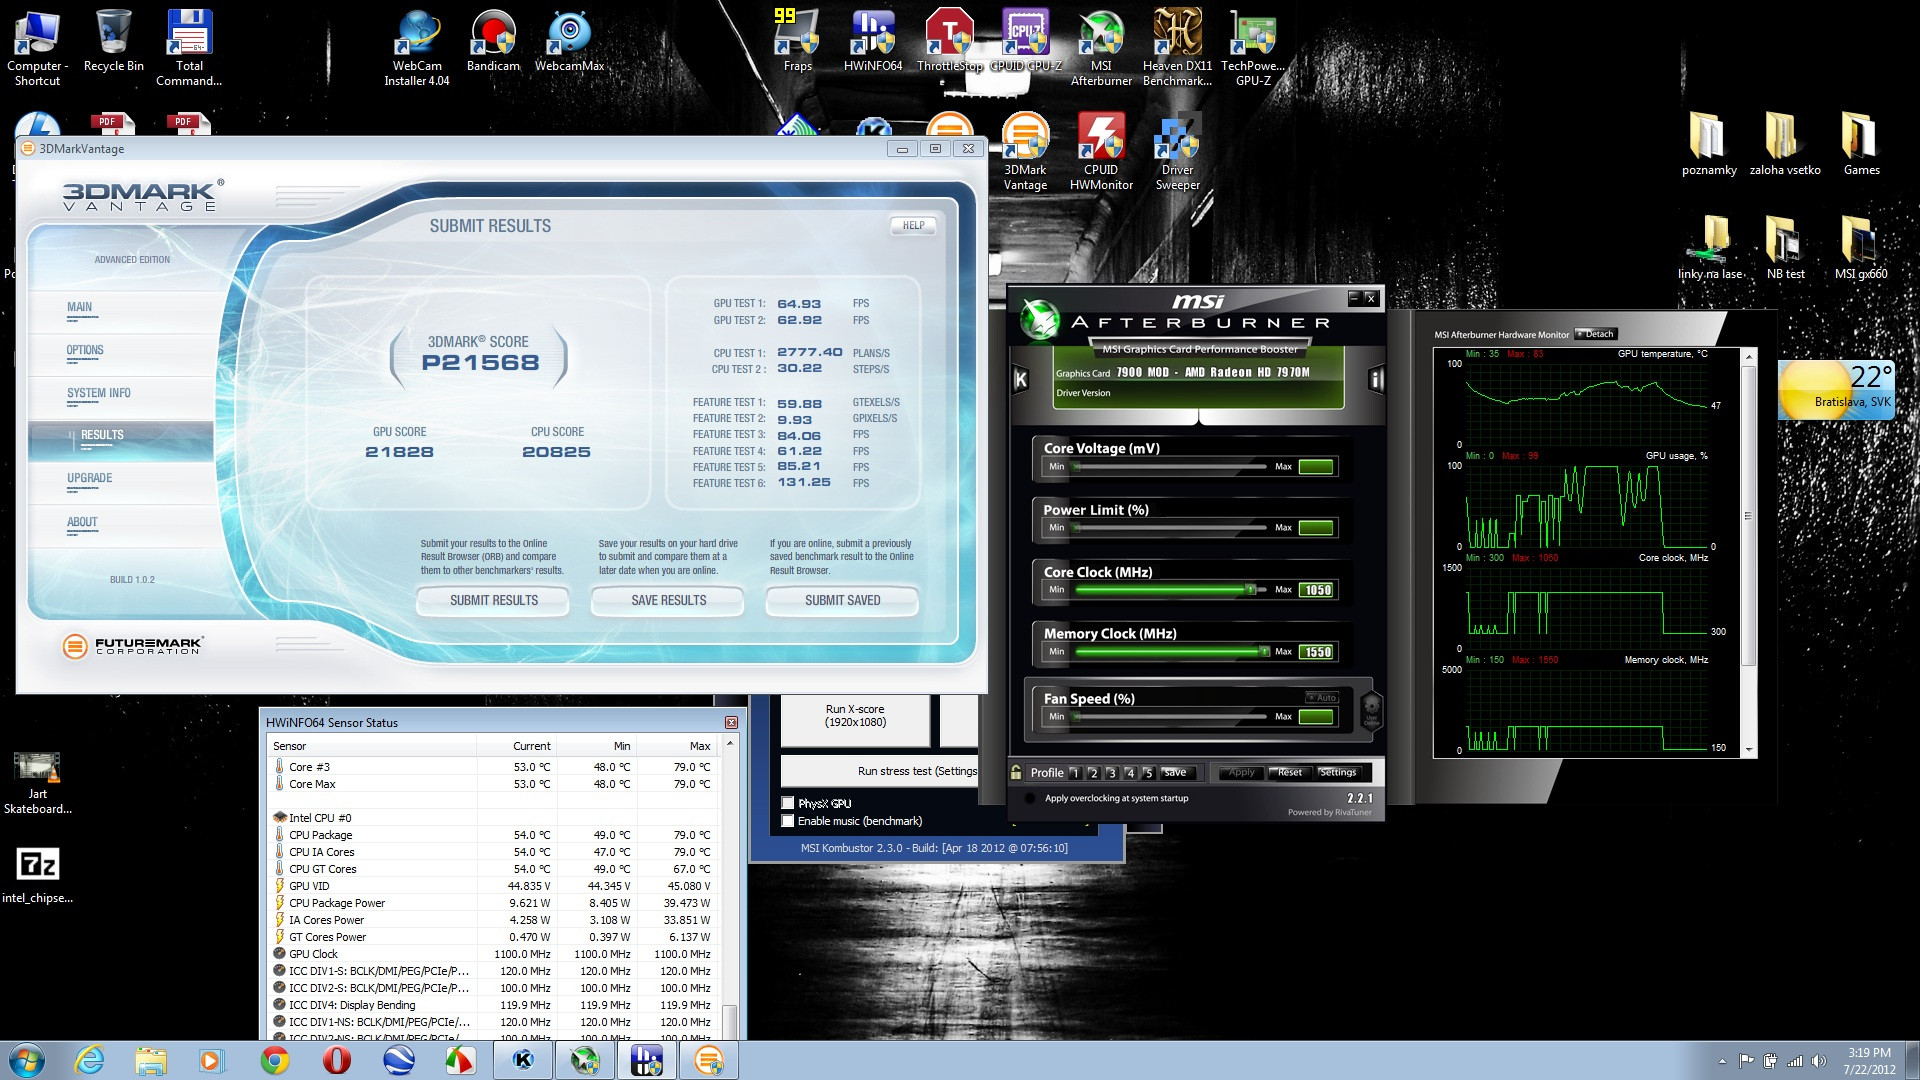The width and height of the screenshot is (1920, 1080).
Task: Open the Games folder on desktop
Action: pyautogui.click(x=1861, y=144)
